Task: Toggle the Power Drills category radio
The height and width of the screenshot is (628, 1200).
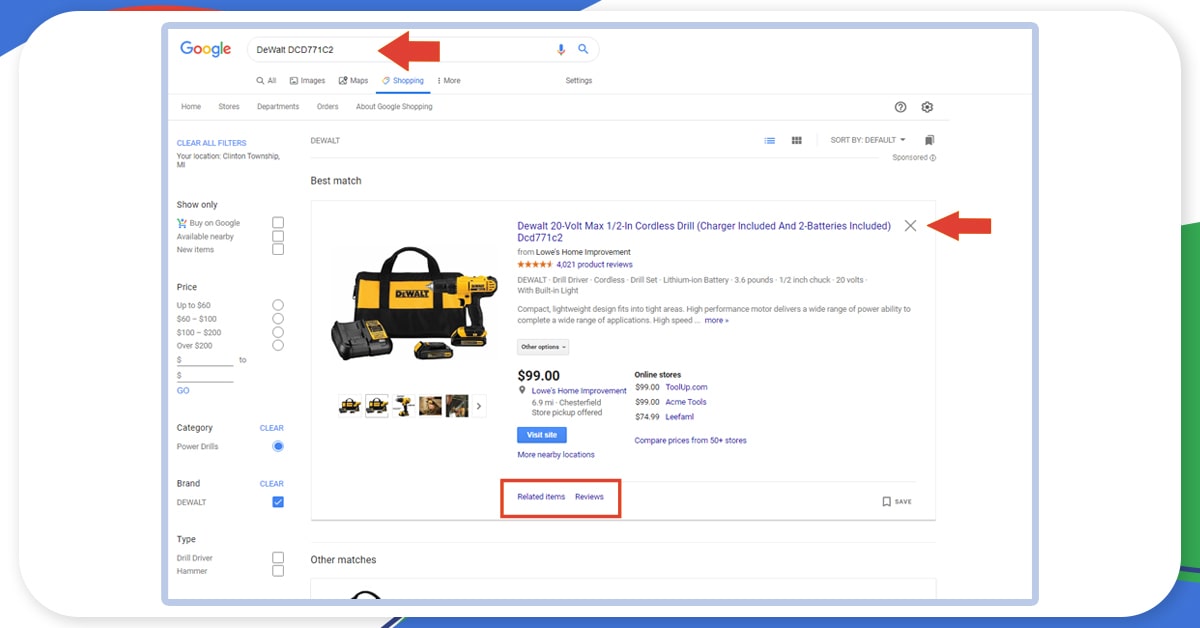Action: pyautogui.click(x=278, y=446)
